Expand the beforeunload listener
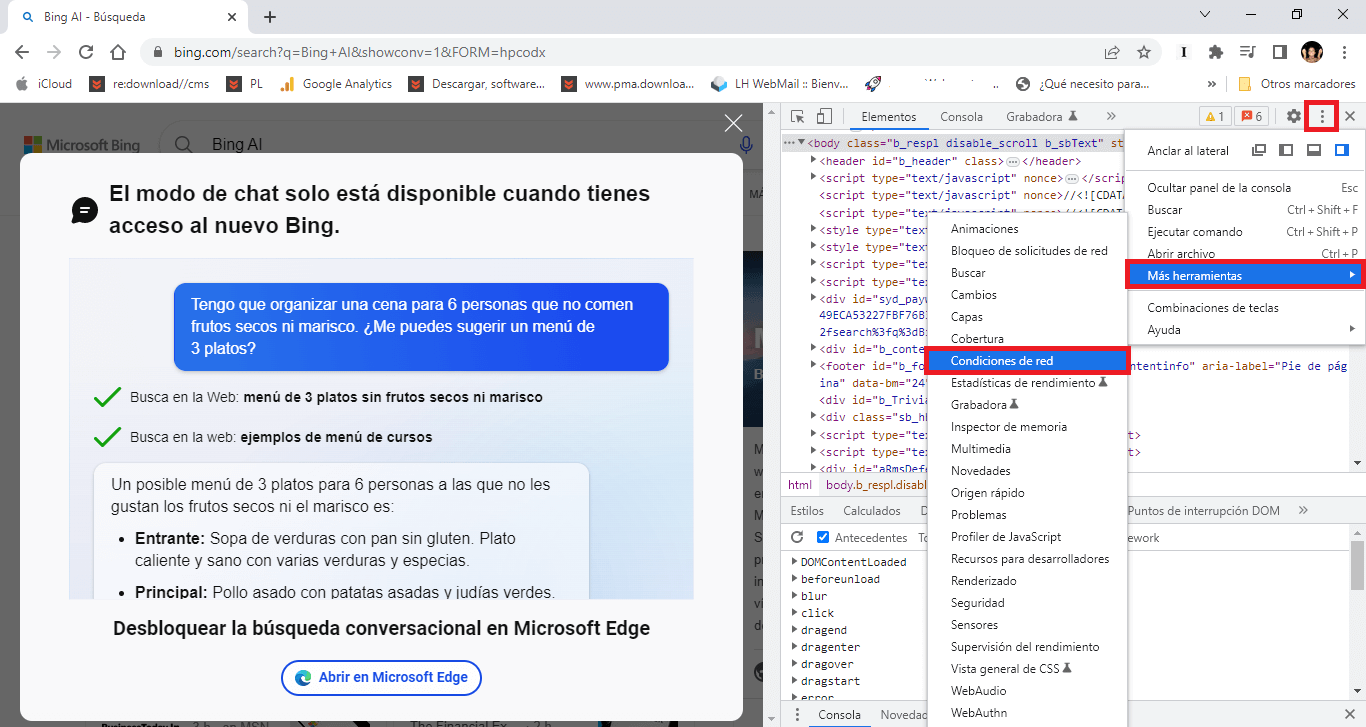The image size is (1366, 727). (795, 579)
